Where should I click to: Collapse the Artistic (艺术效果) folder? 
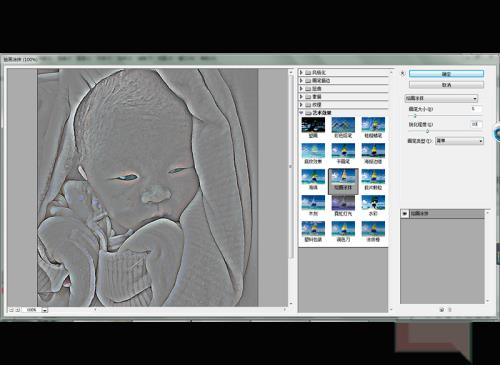coord(301,113)
